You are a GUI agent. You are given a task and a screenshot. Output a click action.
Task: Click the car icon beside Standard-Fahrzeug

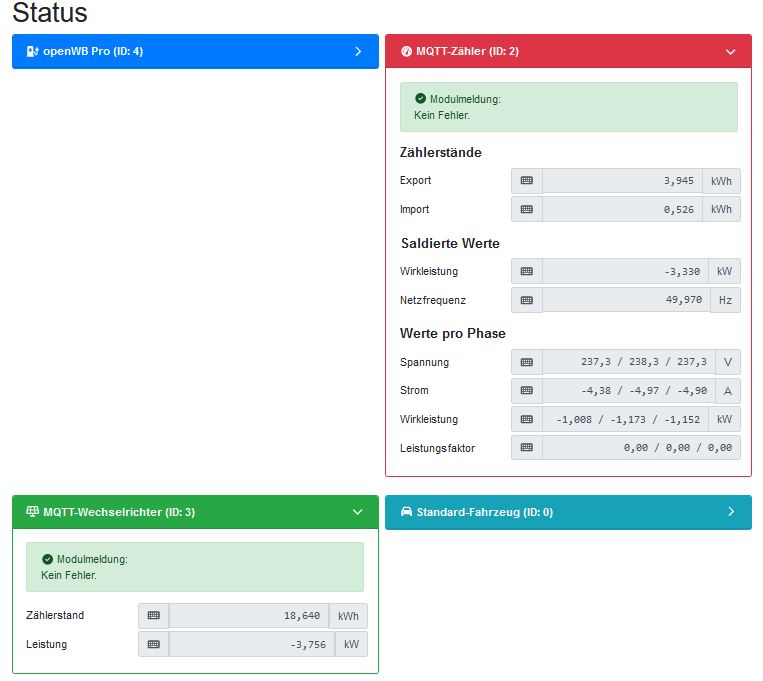coord(406,512)
